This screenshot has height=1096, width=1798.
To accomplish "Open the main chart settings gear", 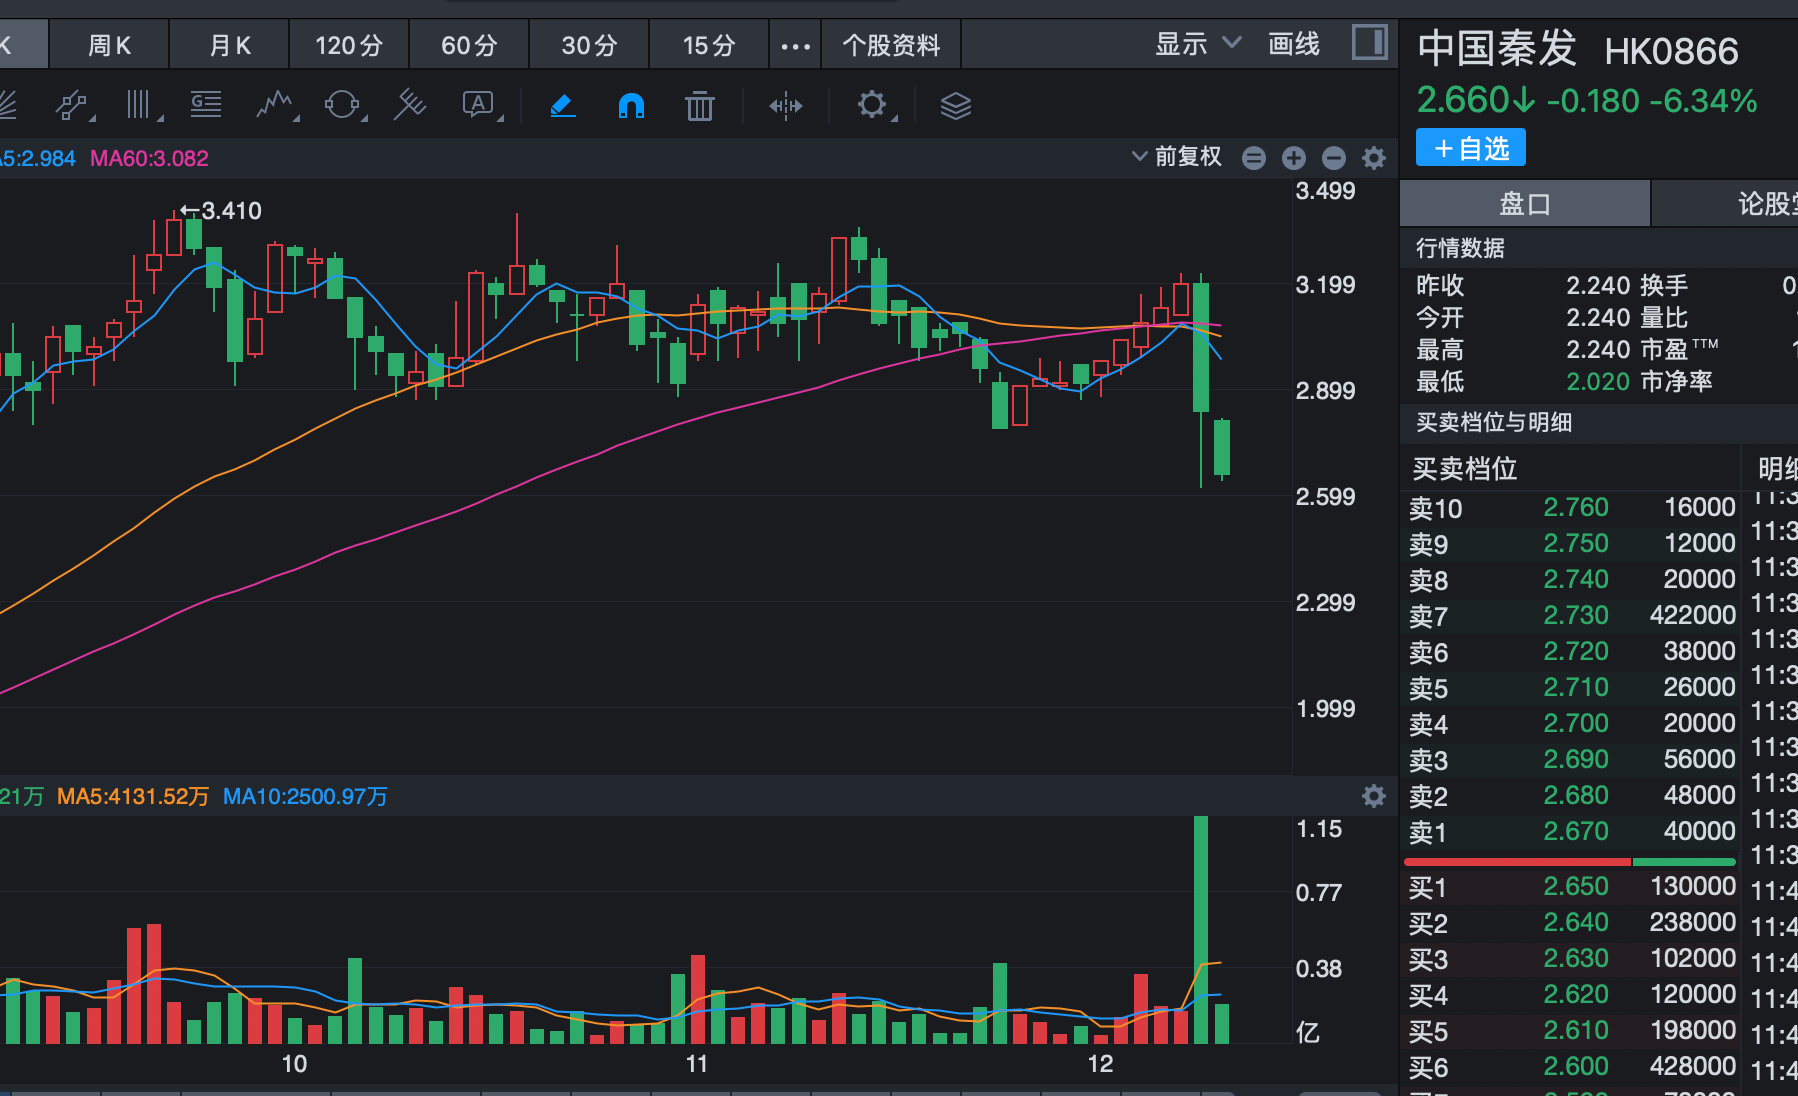I will [1373, 157].
